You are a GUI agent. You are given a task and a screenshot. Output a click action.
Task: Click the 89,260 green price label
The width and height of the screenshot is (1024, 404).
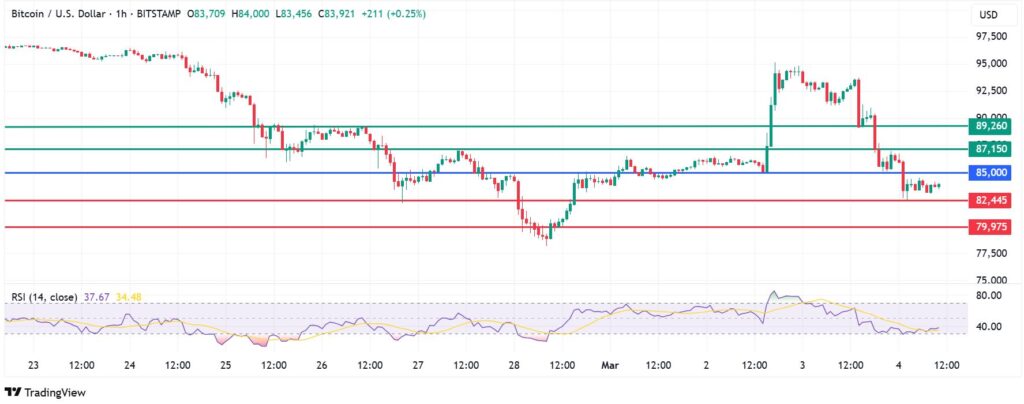tap(991, 126)
